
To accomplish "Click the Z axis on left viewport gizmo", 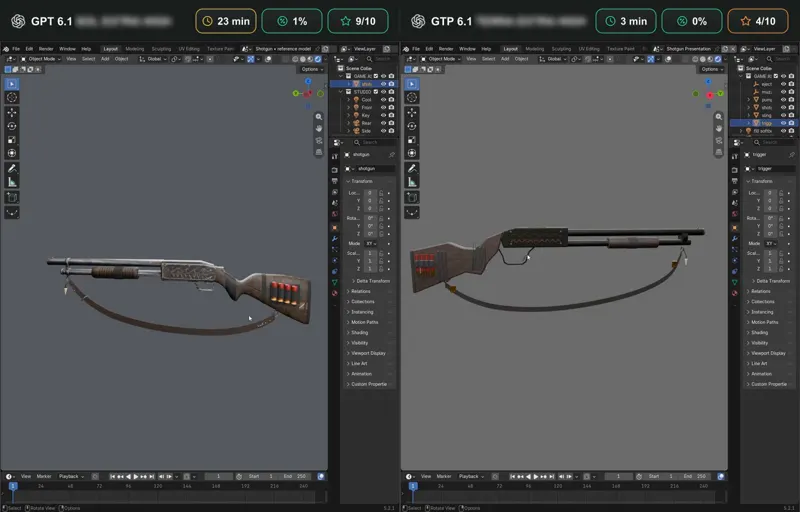I will [308, 81].
